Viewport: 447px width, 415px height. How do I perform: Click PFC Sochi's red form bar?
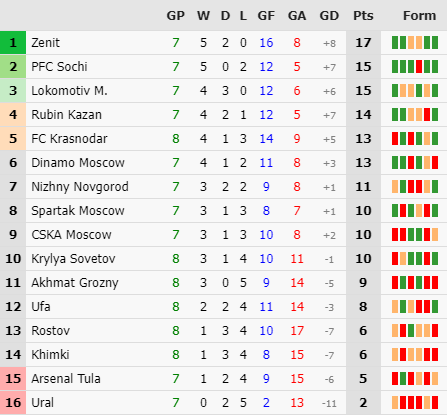pyautogui.click(x=419, y=67)
